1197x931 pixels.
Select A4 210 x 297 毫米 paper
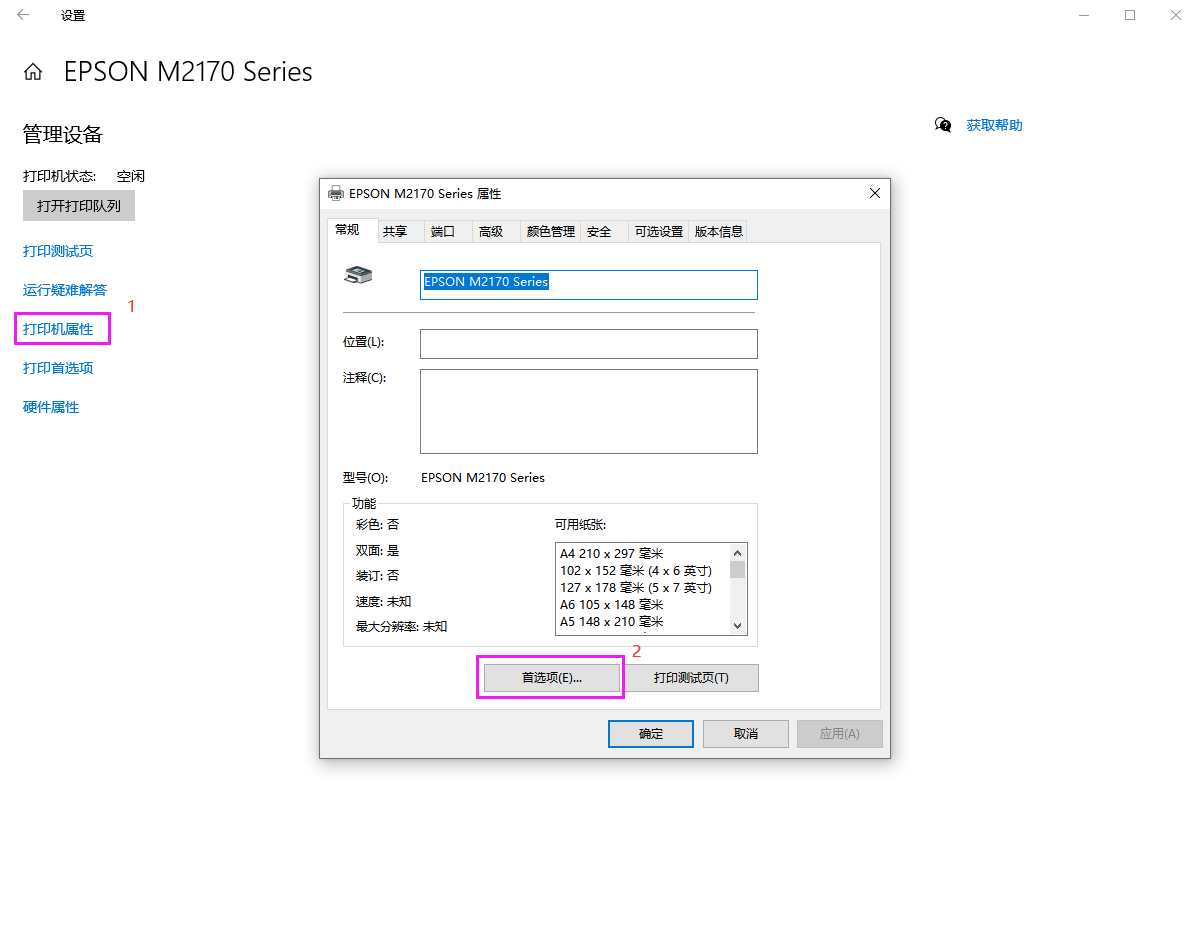611,553
